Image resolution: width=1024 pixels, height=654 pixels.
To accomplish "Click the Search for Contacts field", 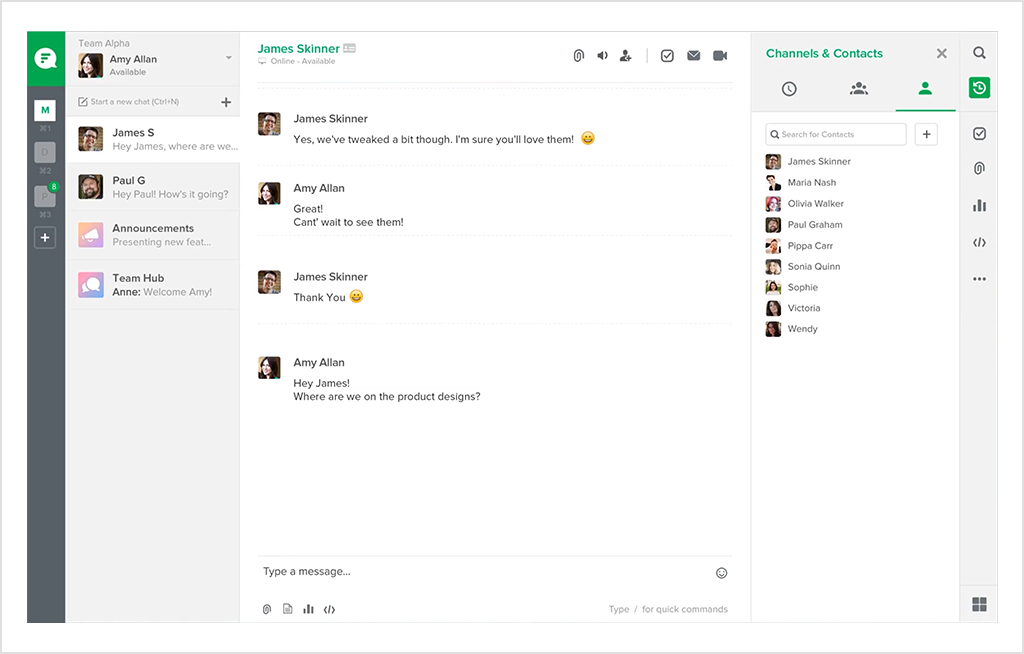I will click(x=835, y=133).
